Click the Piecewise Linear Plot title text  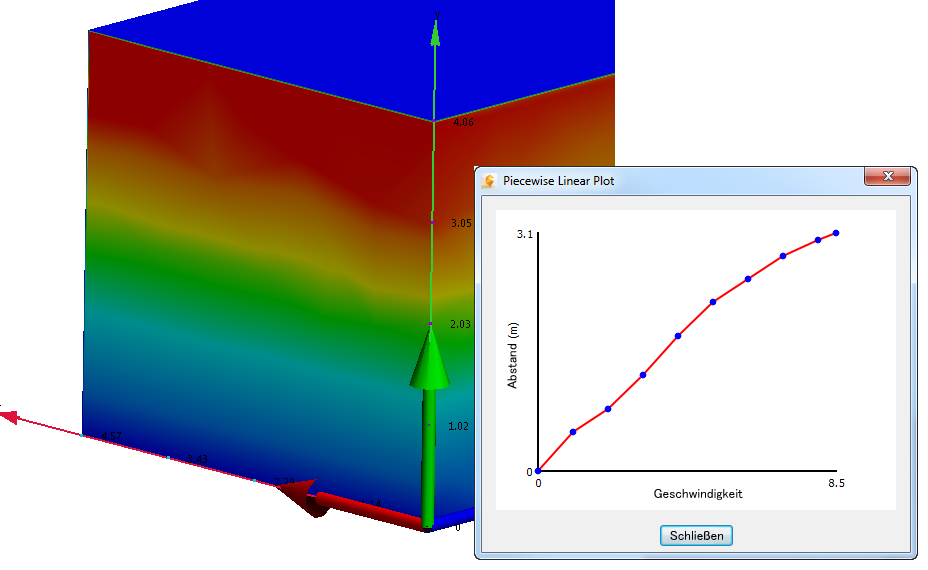pos(558,181)
